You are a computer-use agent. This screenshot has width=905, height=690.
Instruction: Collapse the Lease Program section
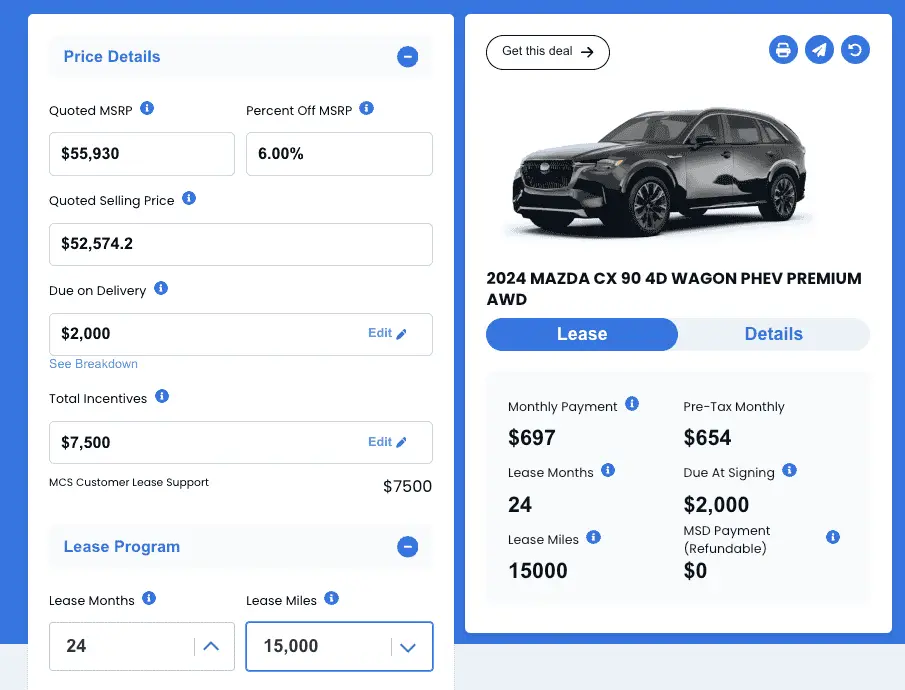407,547
